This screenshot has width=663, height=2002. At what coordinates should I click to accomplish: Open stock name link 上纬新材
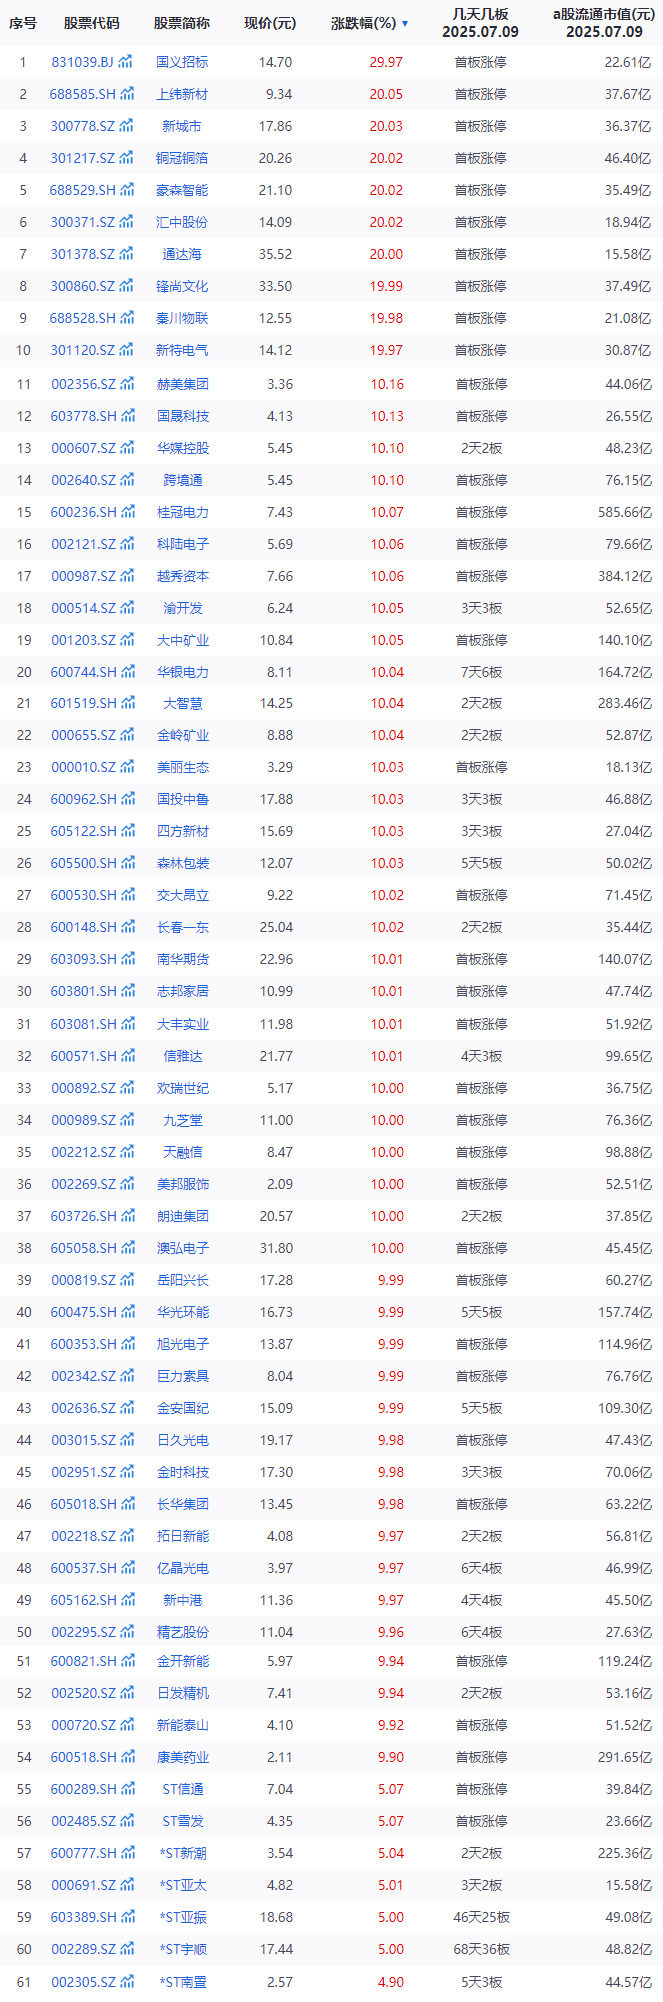[182, 94]
